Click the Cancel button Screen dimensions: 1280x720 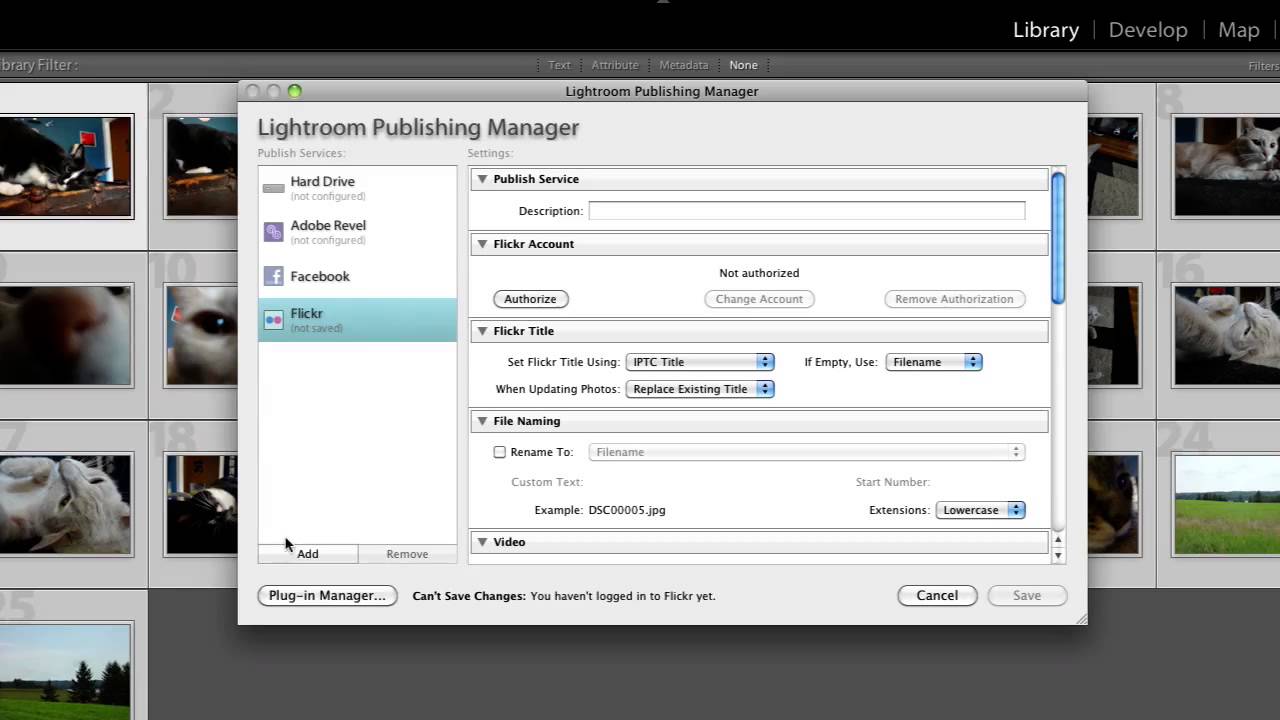point(937,595)
